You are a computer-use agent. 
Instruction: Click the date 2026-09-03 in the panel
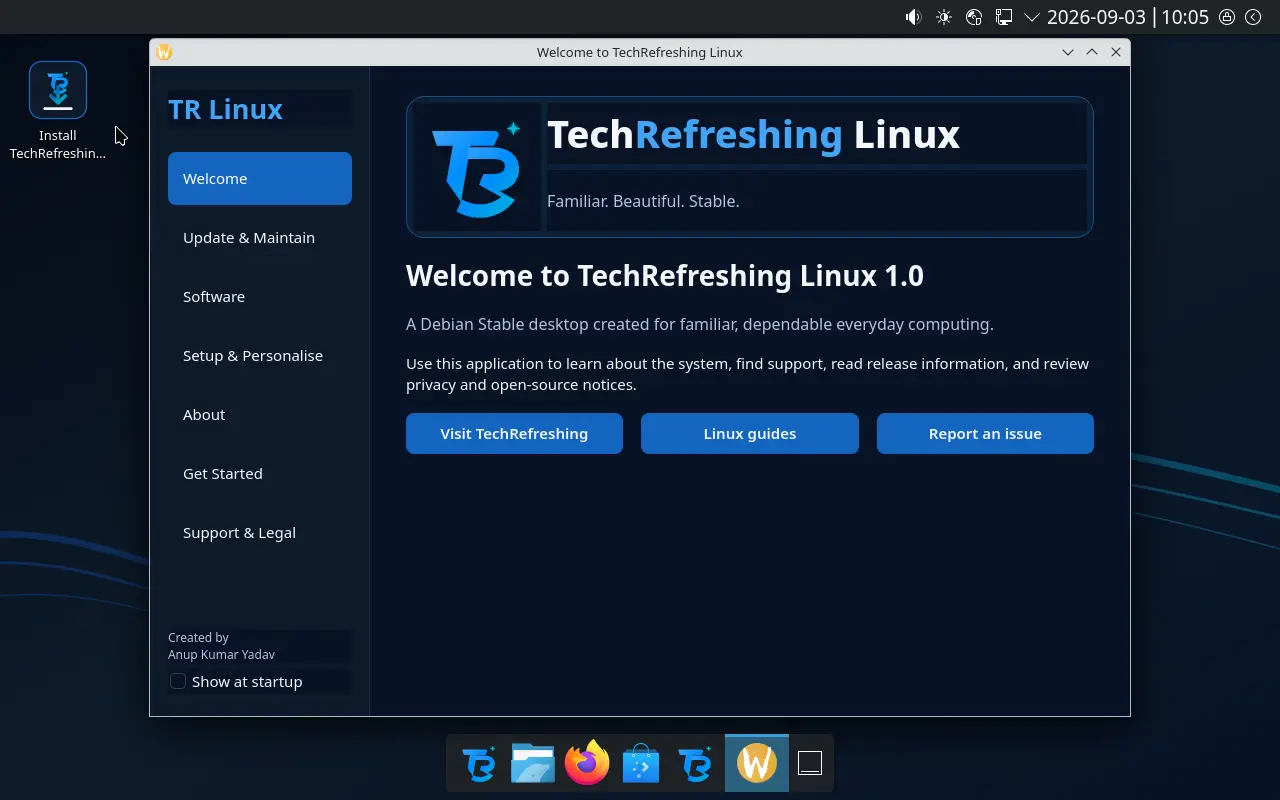[x=1097, y=17]
